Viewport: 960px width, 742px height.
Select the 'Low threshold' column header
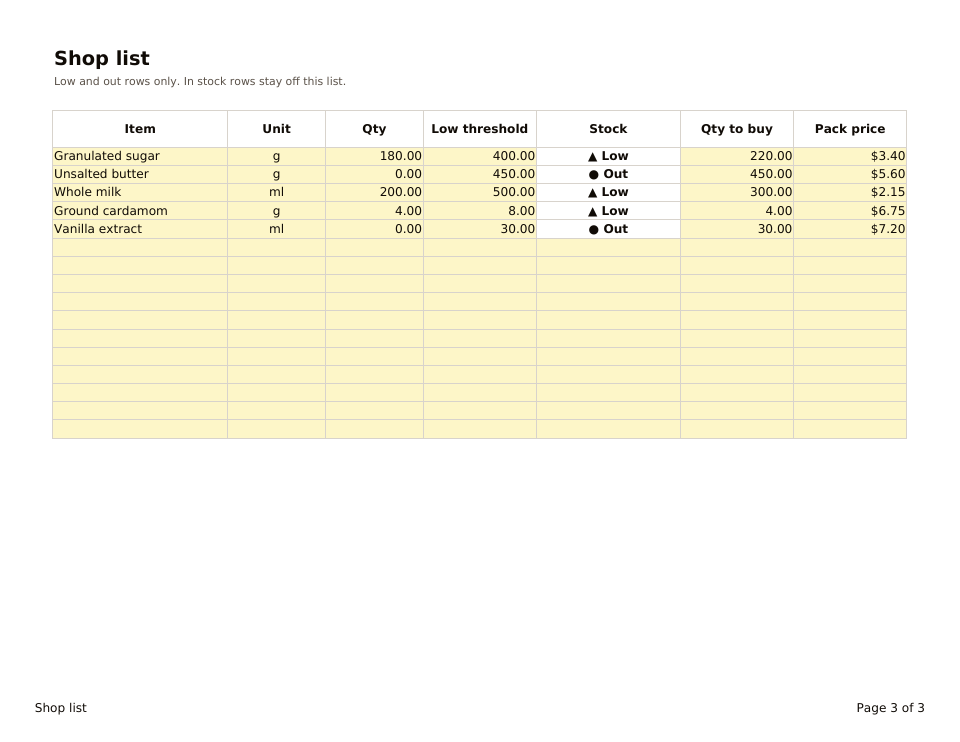(479, 129)
